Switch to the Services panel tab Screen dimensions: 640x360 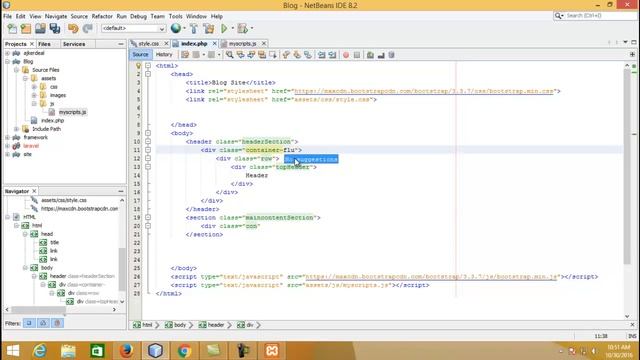pos(74,44)
